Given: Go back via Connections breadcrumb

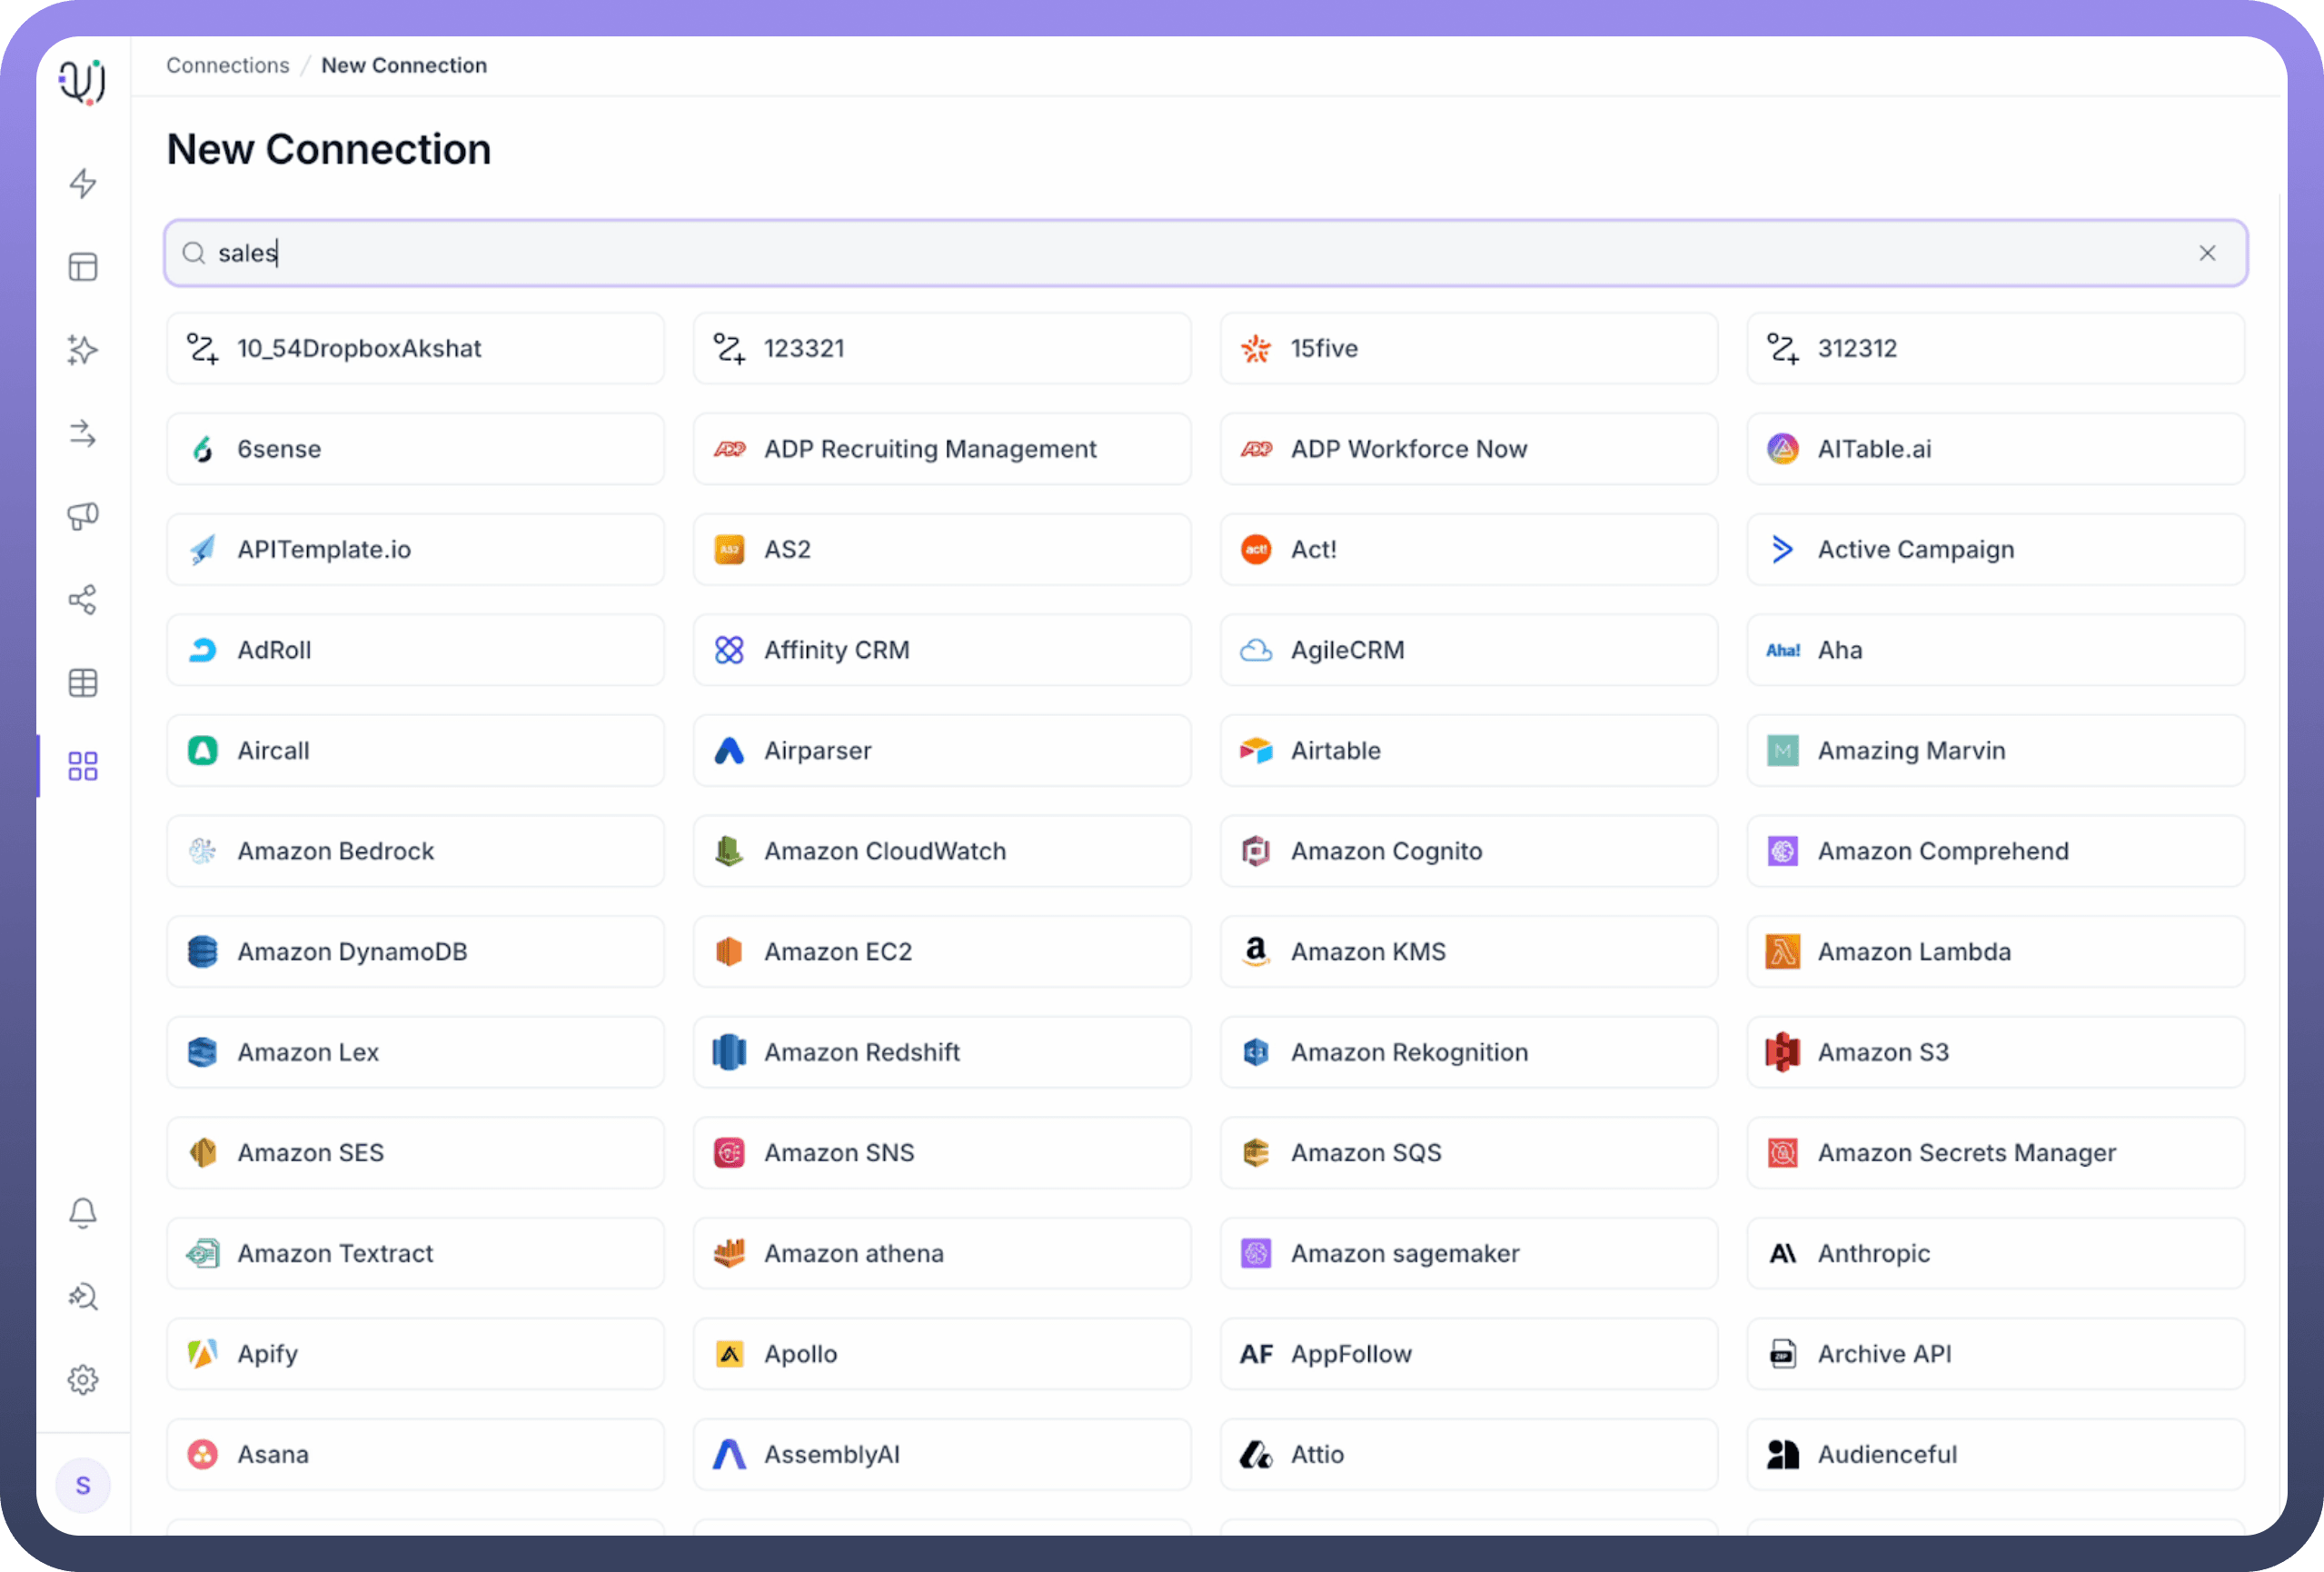Looking at the screenshot, I should pyautogui.click(x=228, y=65).
